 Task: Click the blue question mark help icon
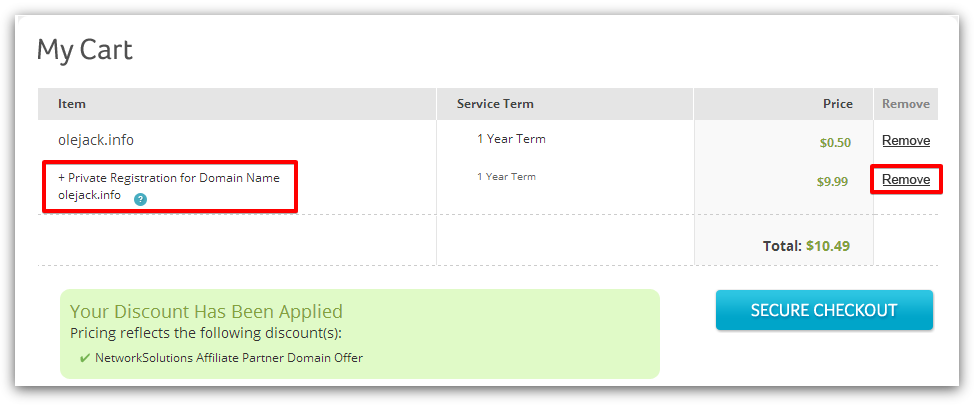(x=140, y=199)
